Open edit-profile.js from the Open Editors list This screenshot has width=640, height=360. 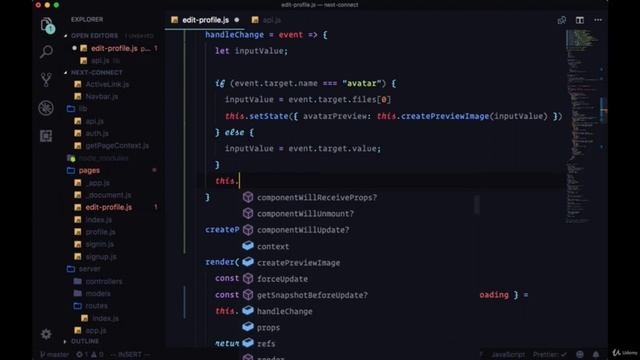114,48
